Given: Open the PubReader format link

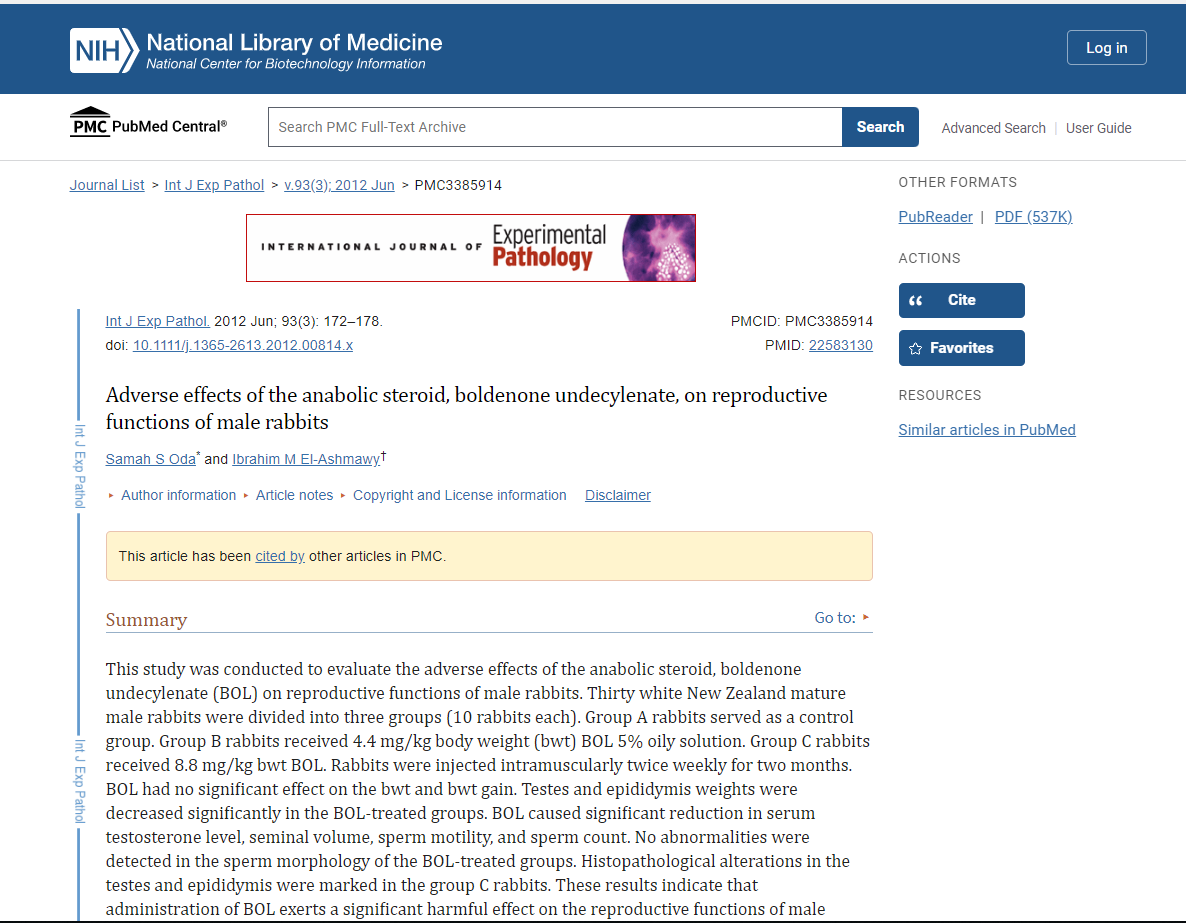Looking at the screenshot, I should coord(935,217).
